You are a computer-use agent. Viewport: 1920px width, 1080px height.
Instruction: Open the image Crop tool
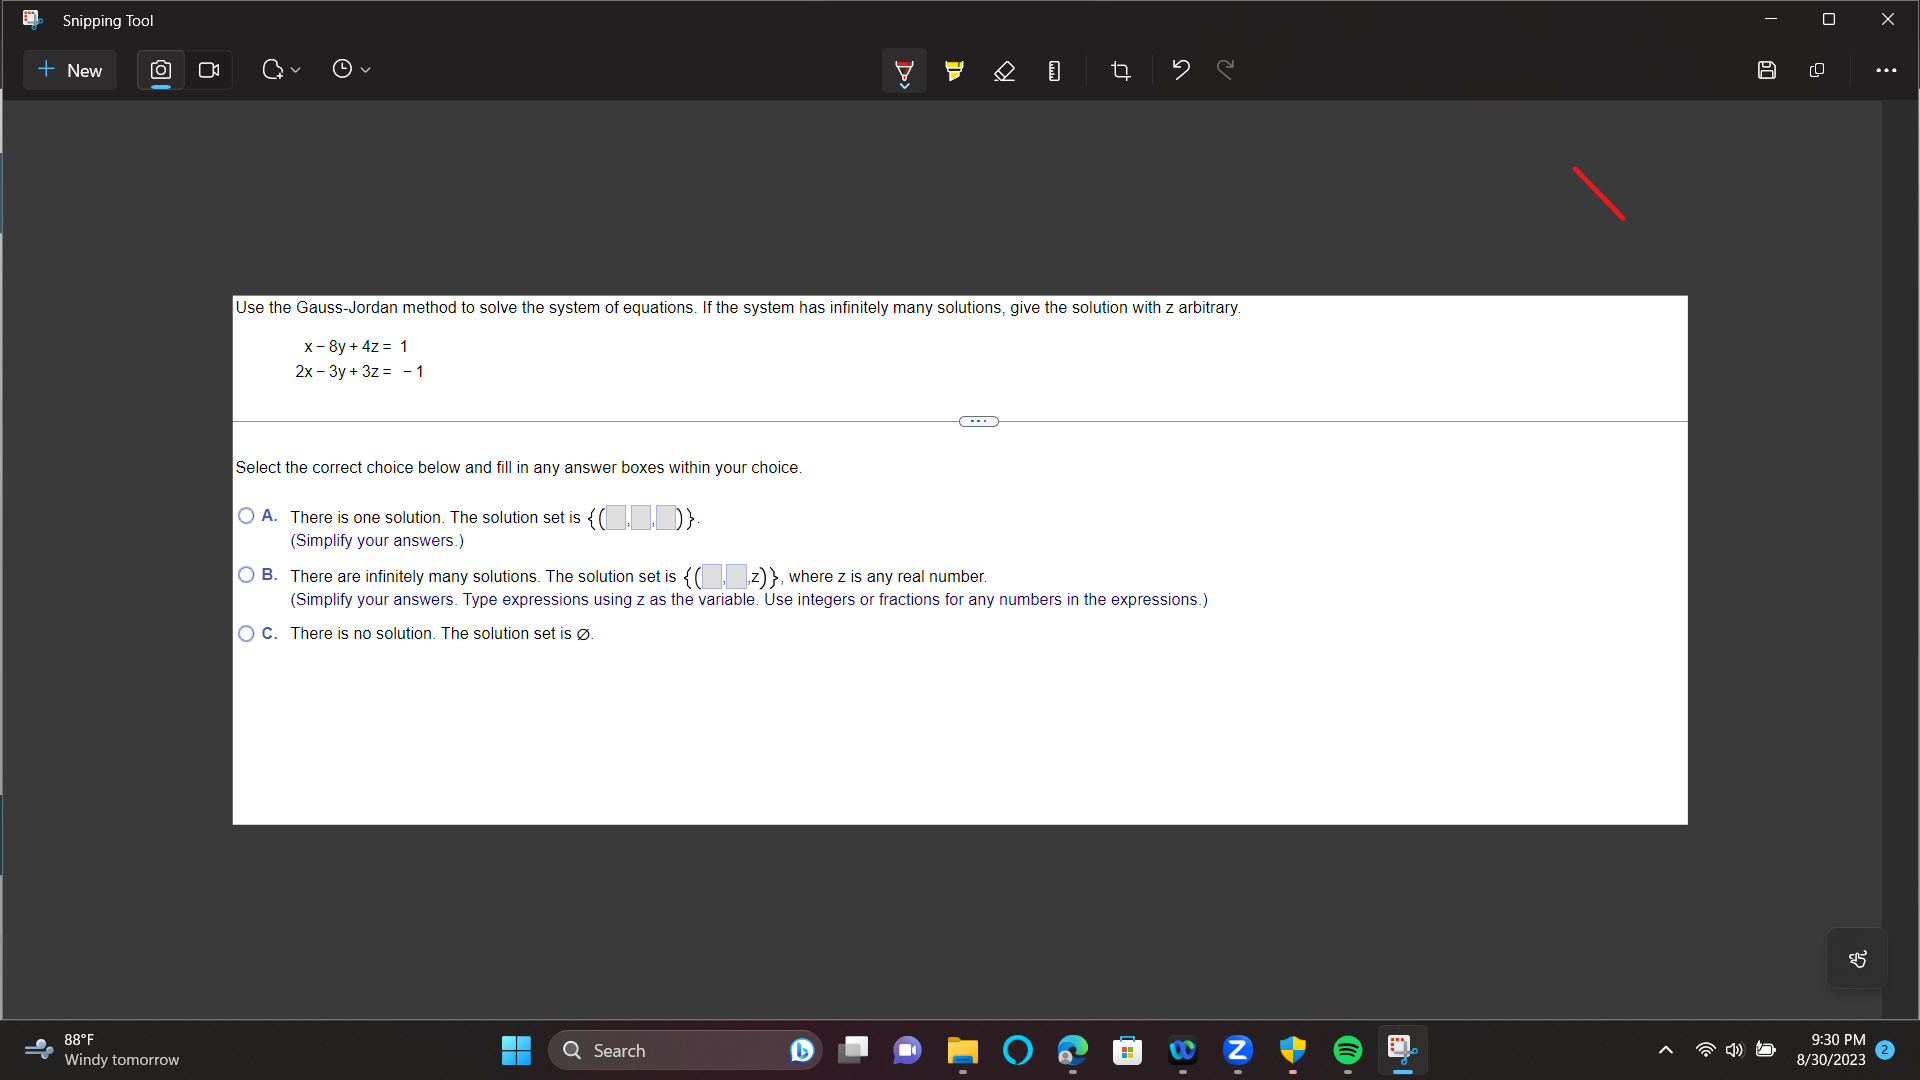click(x=1120, y=70)
